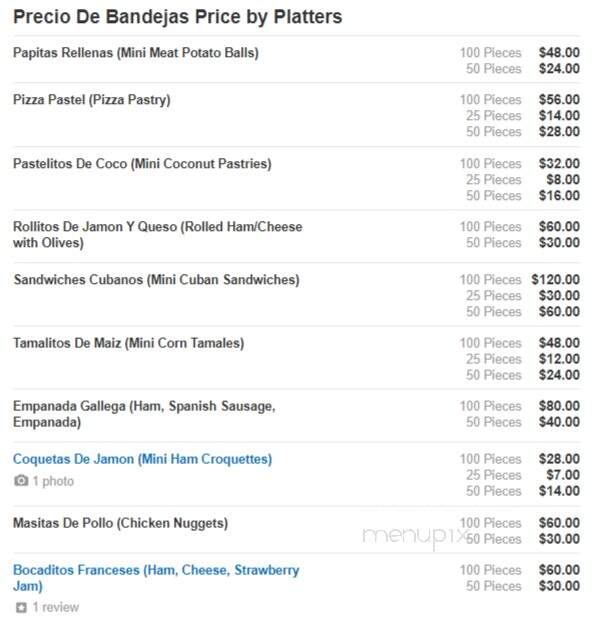Viewport: 595px width, 618px height.
Task: Open Coquetas De Jamon menu item link
Action: point(142,459)
